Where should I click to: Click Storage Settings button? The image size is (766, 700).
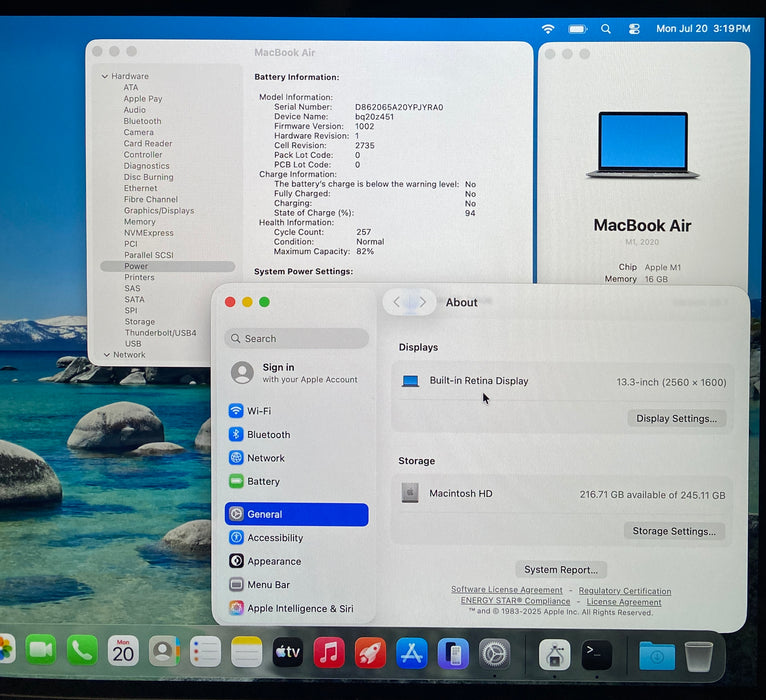(674, 531)
